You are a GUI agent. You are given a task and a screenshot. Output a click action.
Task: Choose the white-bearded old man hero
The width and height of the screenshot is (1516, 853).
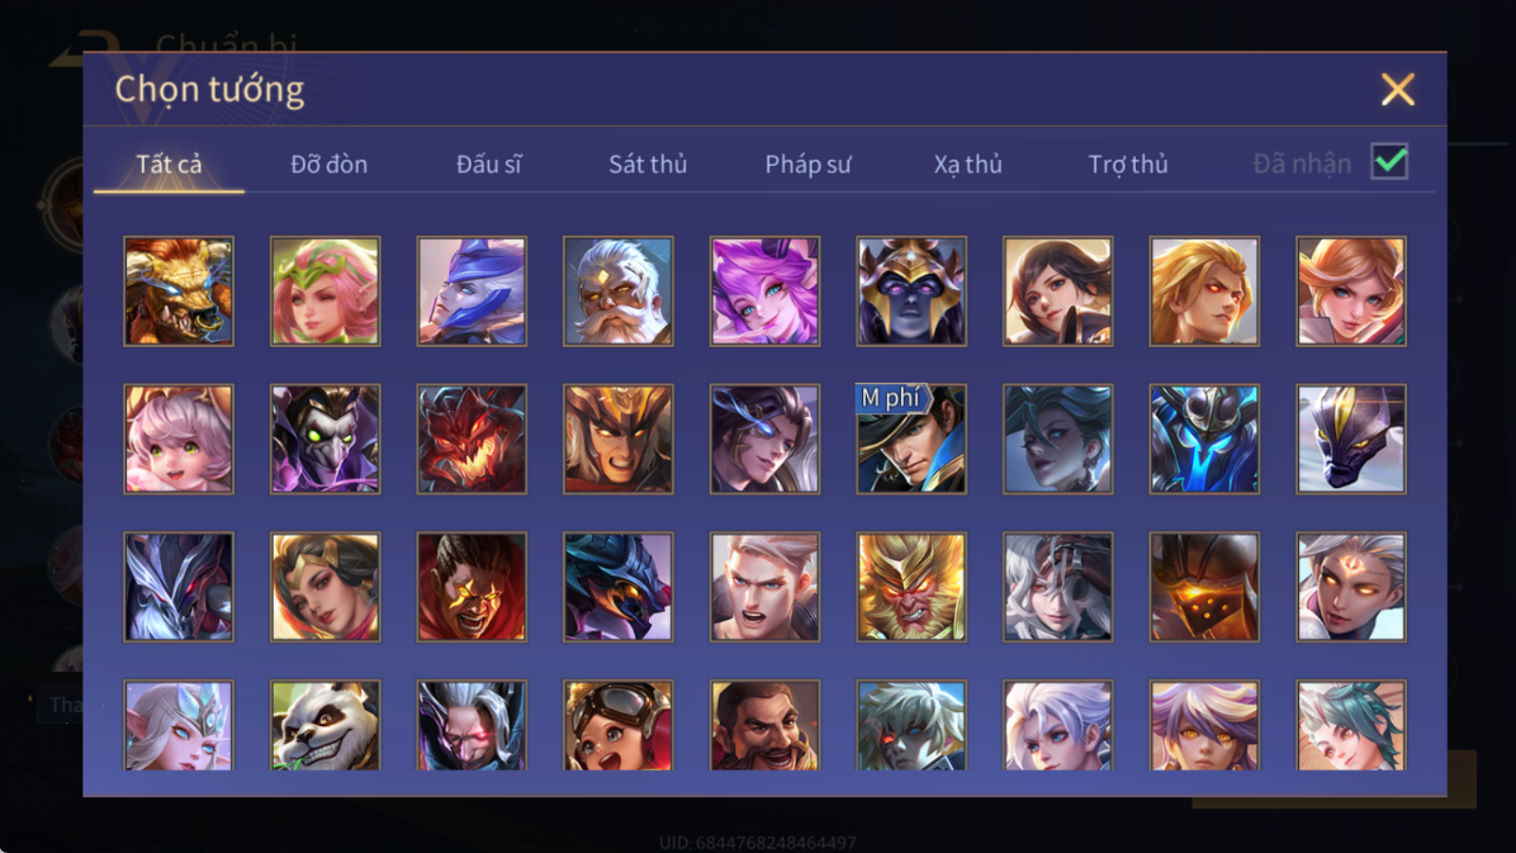point(618,291)
